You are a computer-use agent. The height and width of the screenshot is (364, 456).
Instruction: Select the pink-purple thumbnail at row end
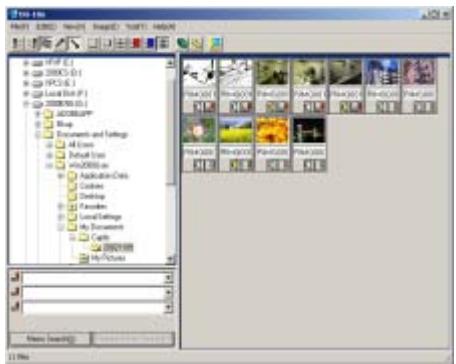[419, 72]
